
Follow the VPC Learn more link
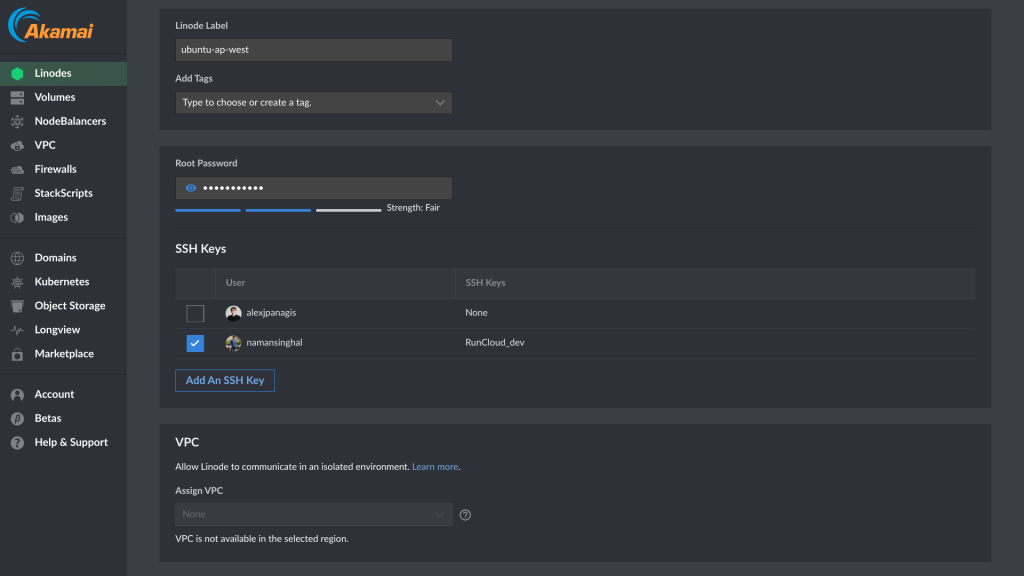[x=435, y=467]
